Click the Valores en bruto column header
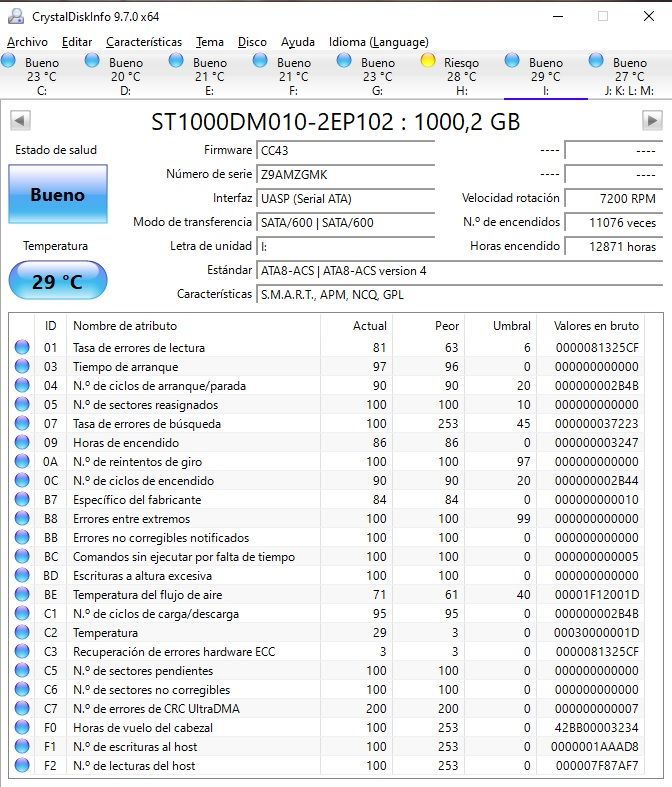The image size is (672, 787). pyautogui.click(x=591, y=325)
